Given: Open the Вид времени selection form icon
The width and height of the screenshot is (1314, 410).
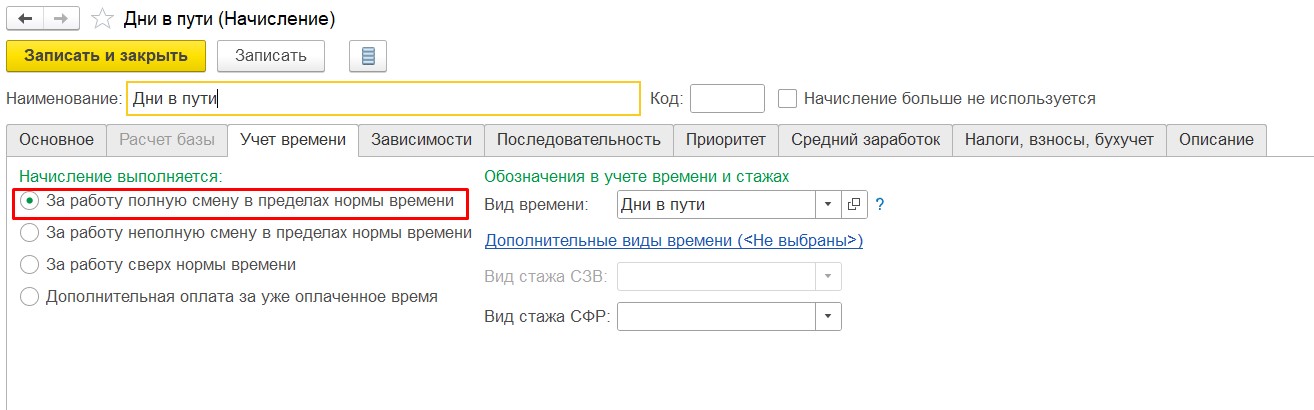Looking at the screenshot, I should coord(854,204).
